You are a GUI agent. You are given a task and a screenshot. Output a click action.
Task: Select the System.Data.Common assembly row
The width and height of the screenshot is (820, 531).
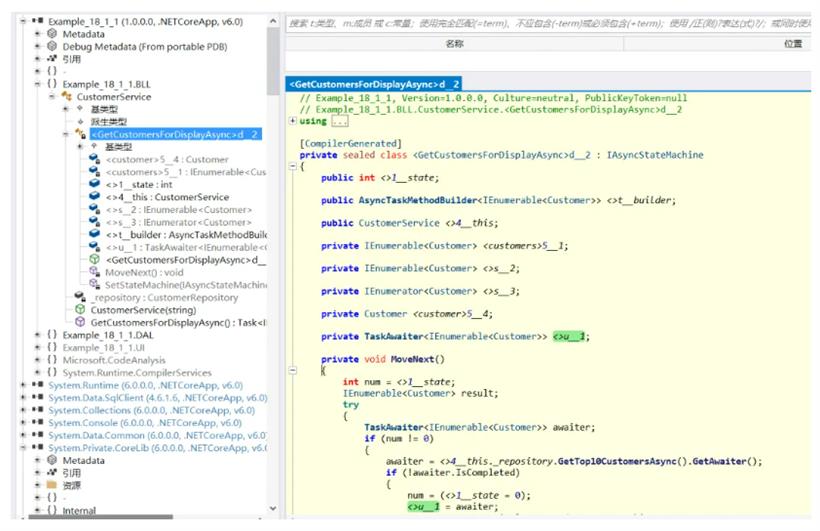pos(157,435)
